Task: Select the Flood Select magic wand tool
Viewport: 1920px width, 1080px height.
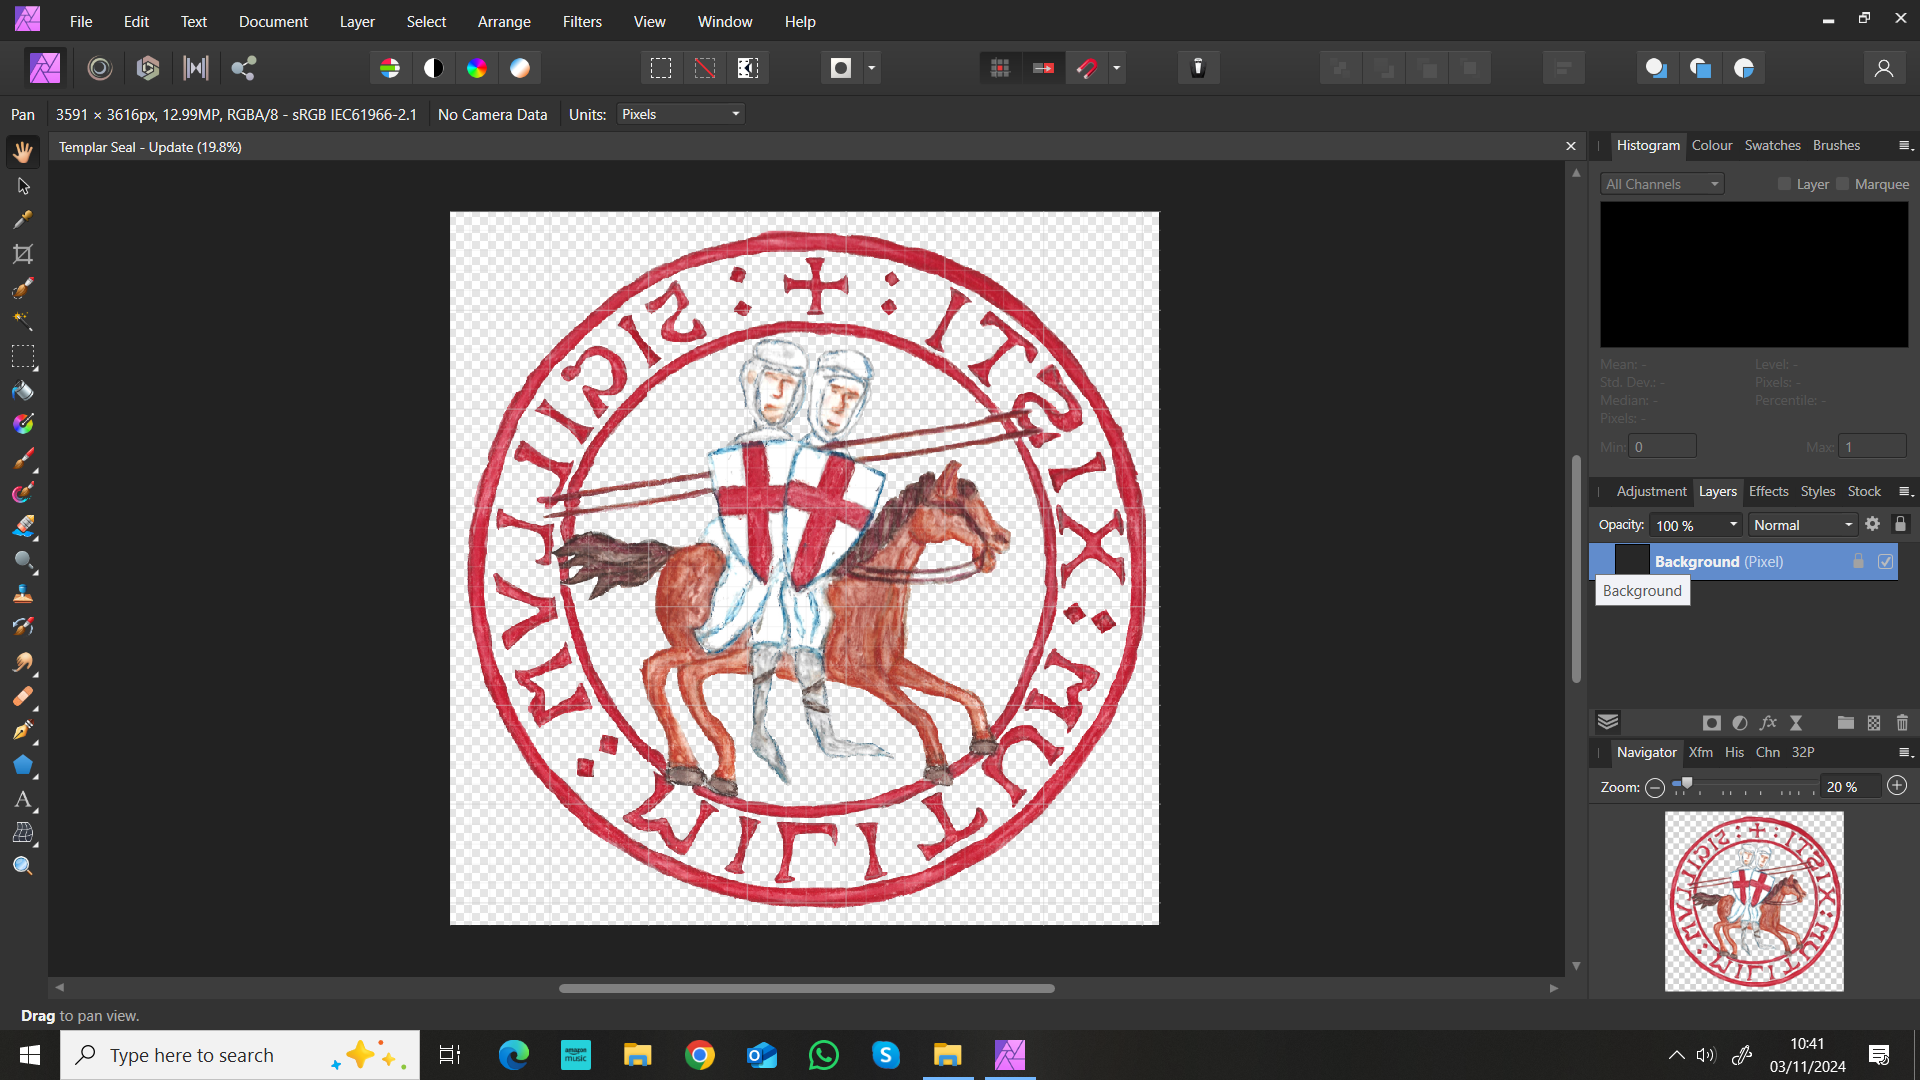Action: (x=23, y=322)
